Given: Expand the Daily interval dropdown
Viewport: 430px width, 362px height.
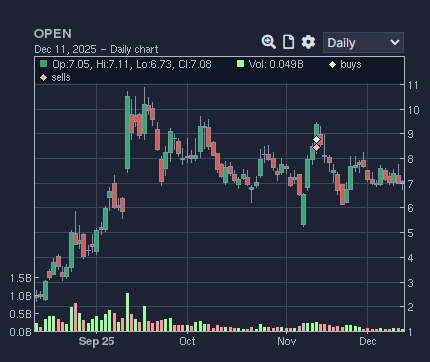Looking at the screenshot, I should click(363, 43).
